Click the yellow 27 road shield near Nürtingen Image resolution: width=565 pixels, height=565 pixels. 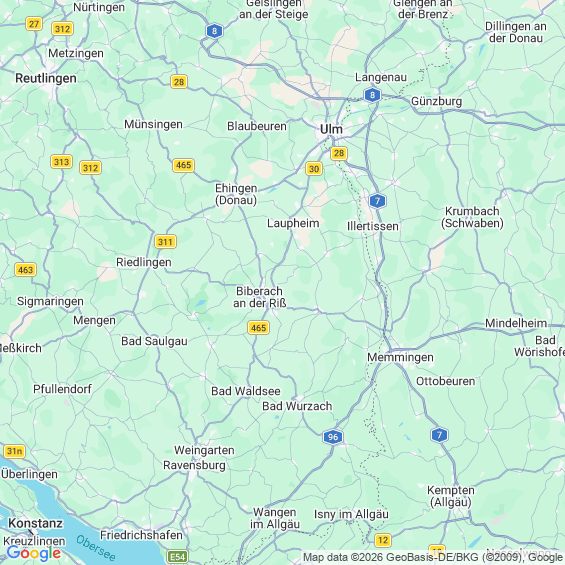point(34,24)
